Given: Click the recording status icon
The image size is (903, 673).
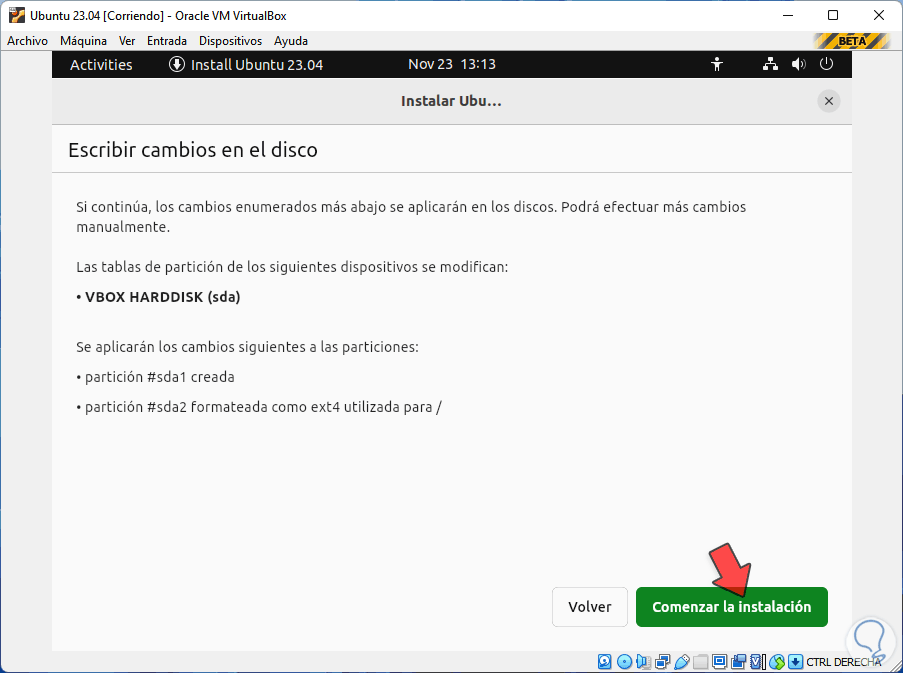Looking at the screenshot, I should (738, 661).
